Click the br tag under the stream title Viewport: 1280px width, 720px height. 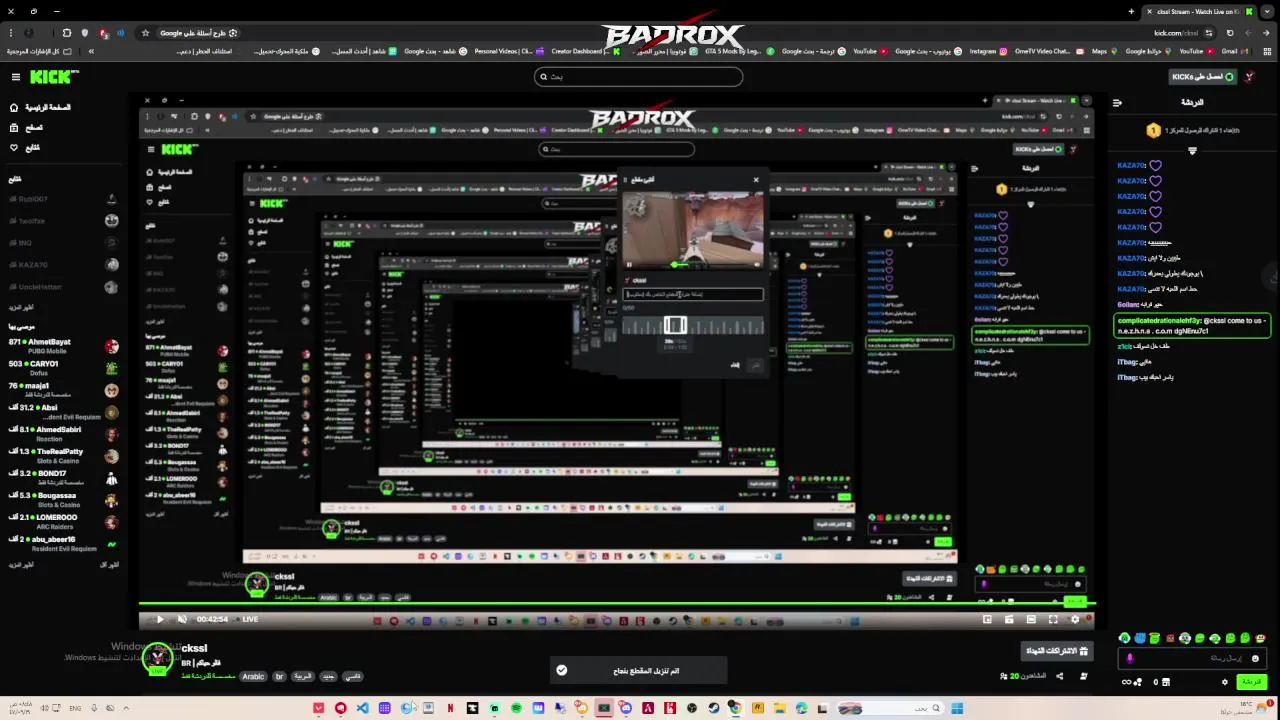pos(279,676)
